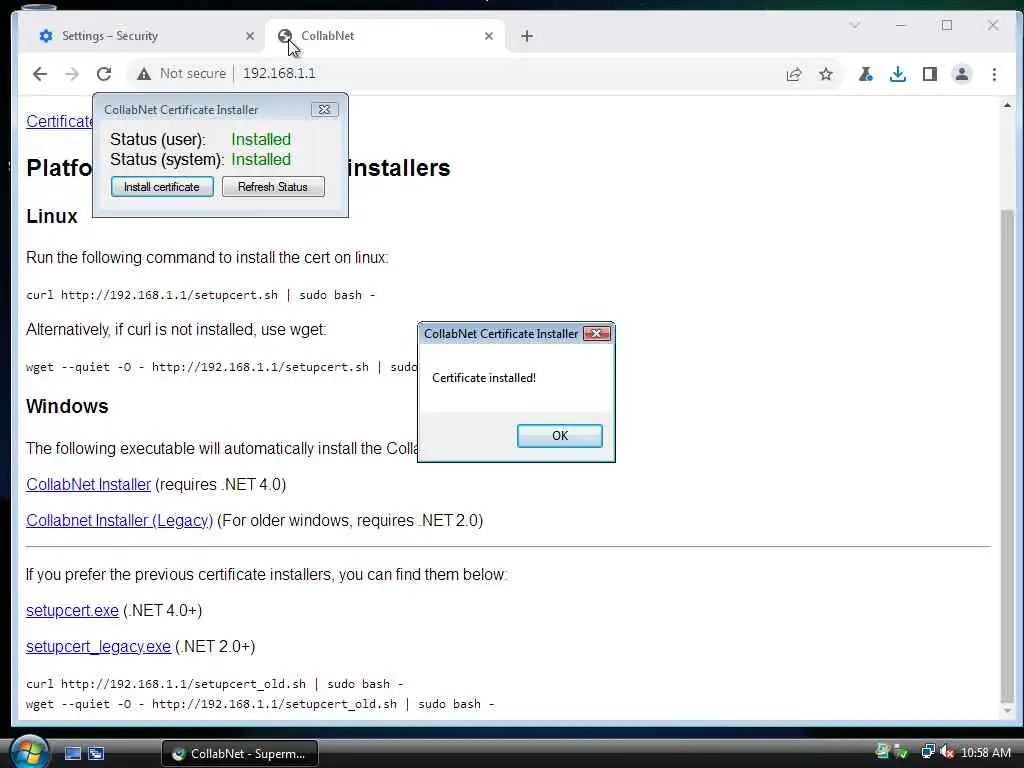The image size is (1024, 768).
Task: Open the Collabnet Installer (Legacy) link
Action: click(120, 520)
